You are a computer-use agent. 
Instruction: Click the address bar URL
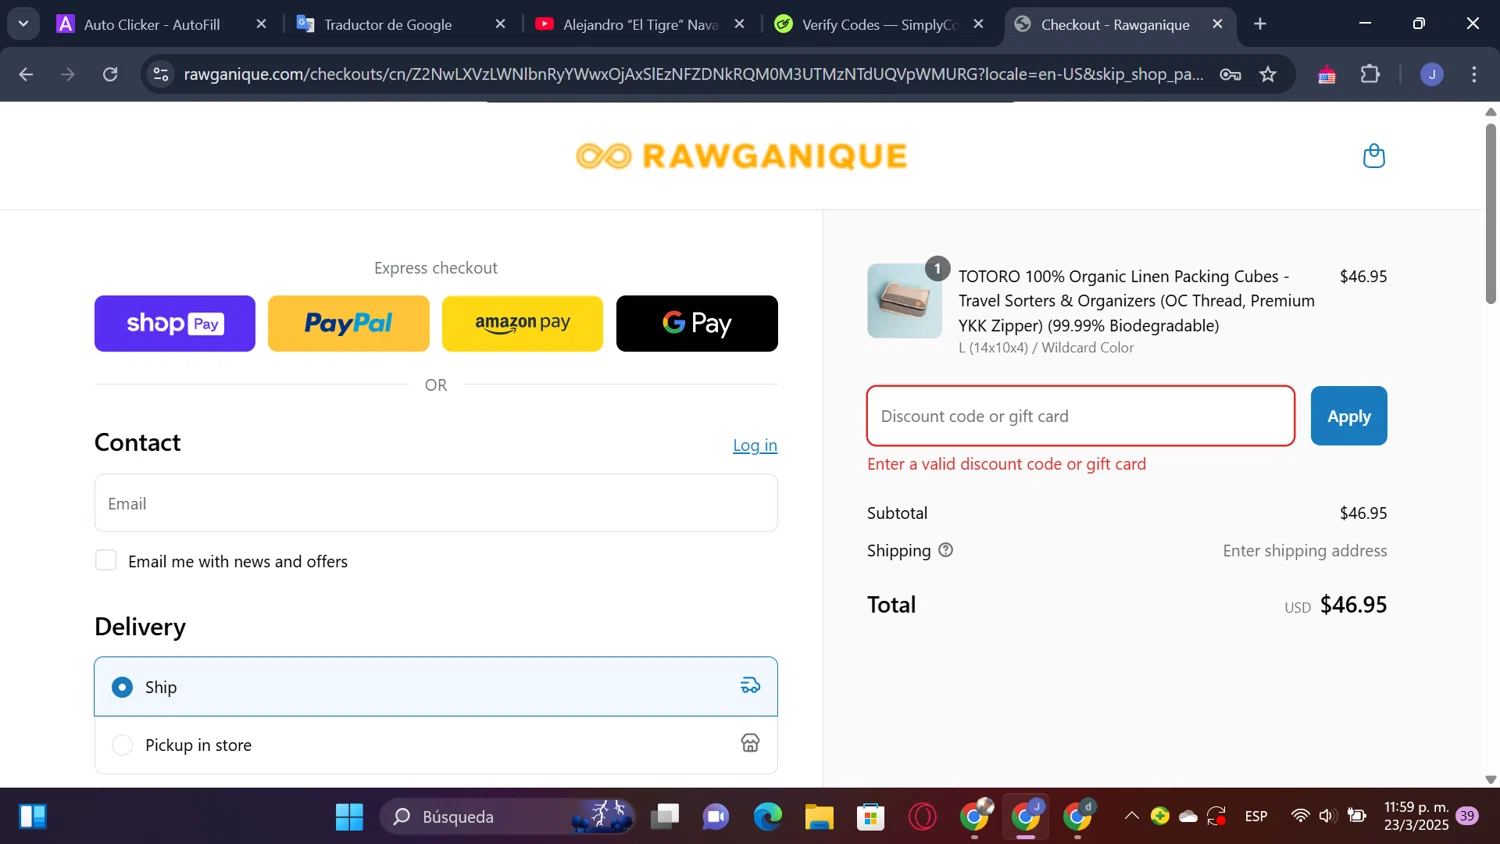click(693, 74)
